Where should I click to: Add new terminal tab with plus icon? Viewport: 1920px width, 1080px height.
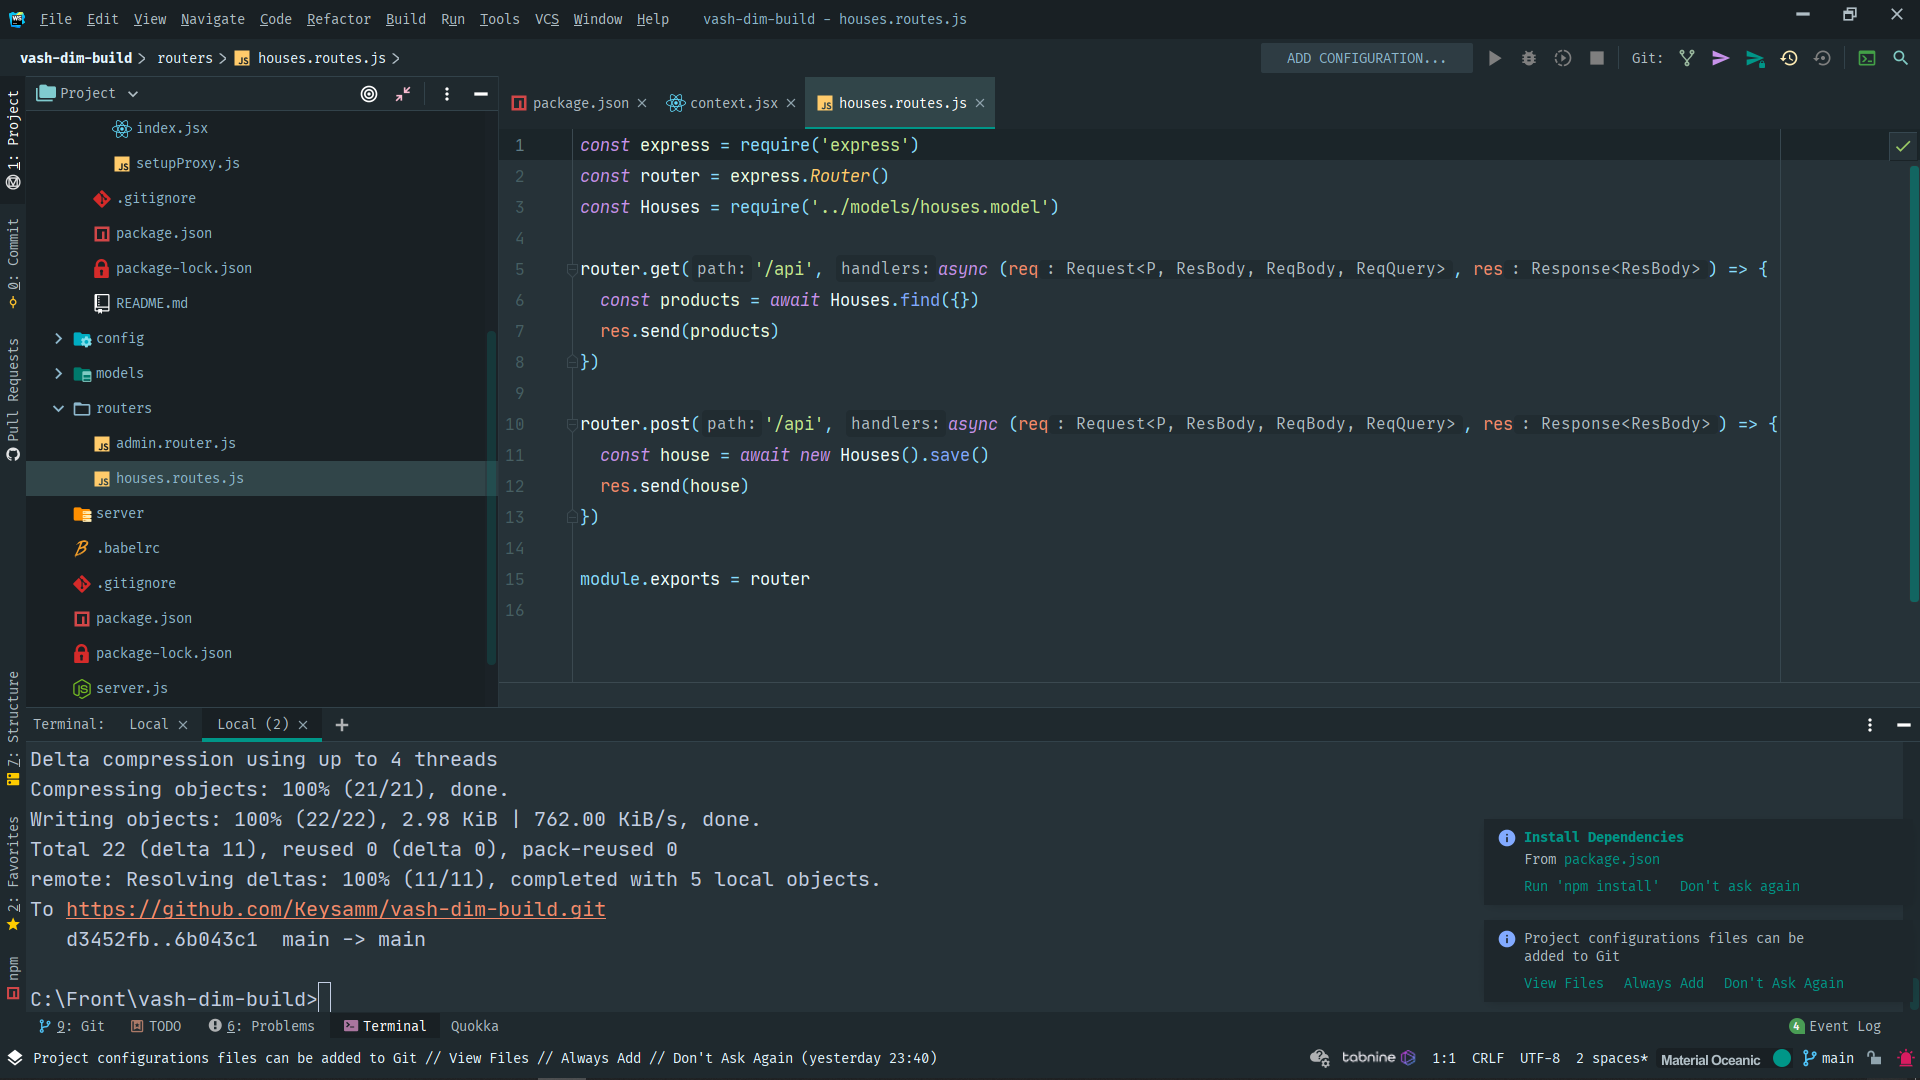tap(342, 725)
